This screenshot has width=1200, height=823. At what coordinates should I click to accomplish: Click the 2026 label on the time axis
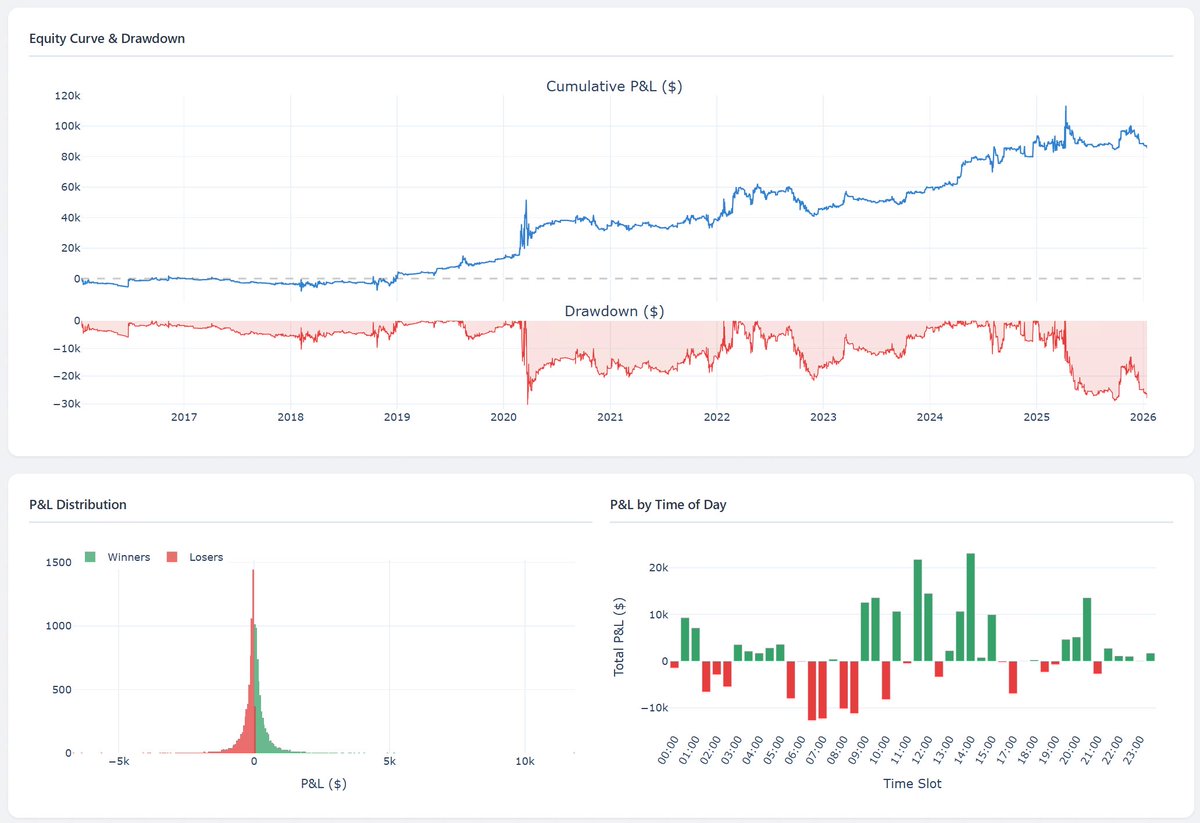(1143, 417)
